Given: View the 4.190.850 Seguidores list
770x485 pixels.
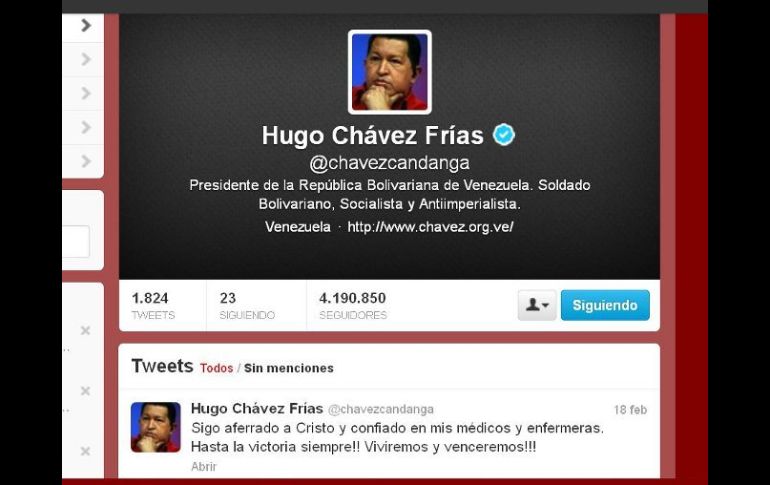Looking at the screenshot, I should [x=353, y=306].
